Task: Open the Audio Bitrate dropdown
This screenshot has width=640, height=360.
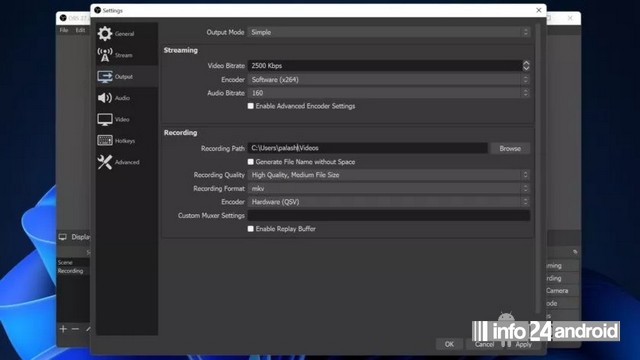Action: 389,93
